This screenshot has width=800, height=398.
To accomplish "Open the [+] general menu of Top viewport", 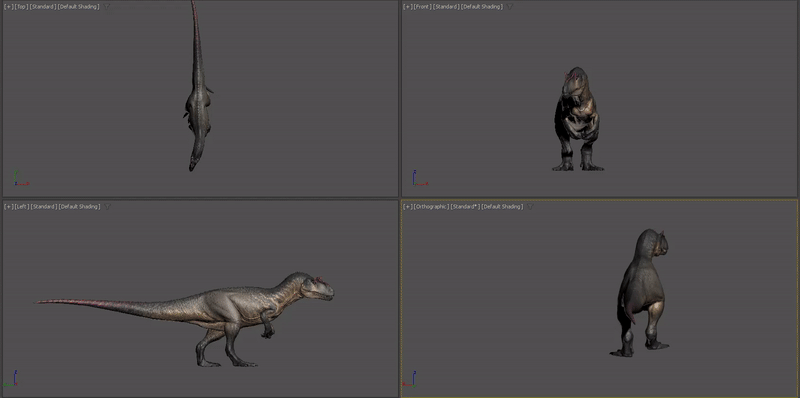I will pos(8,7).
